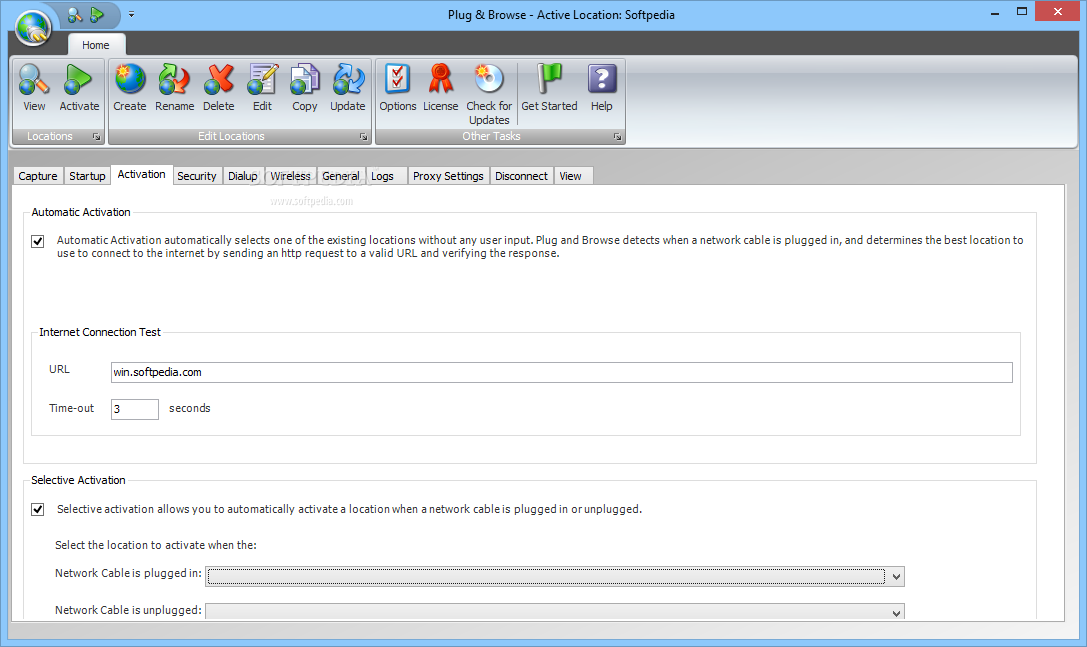Toggle the Selective activation checkbox
This screenshot has height=647, width=1087.
click(x=38, y=510)
